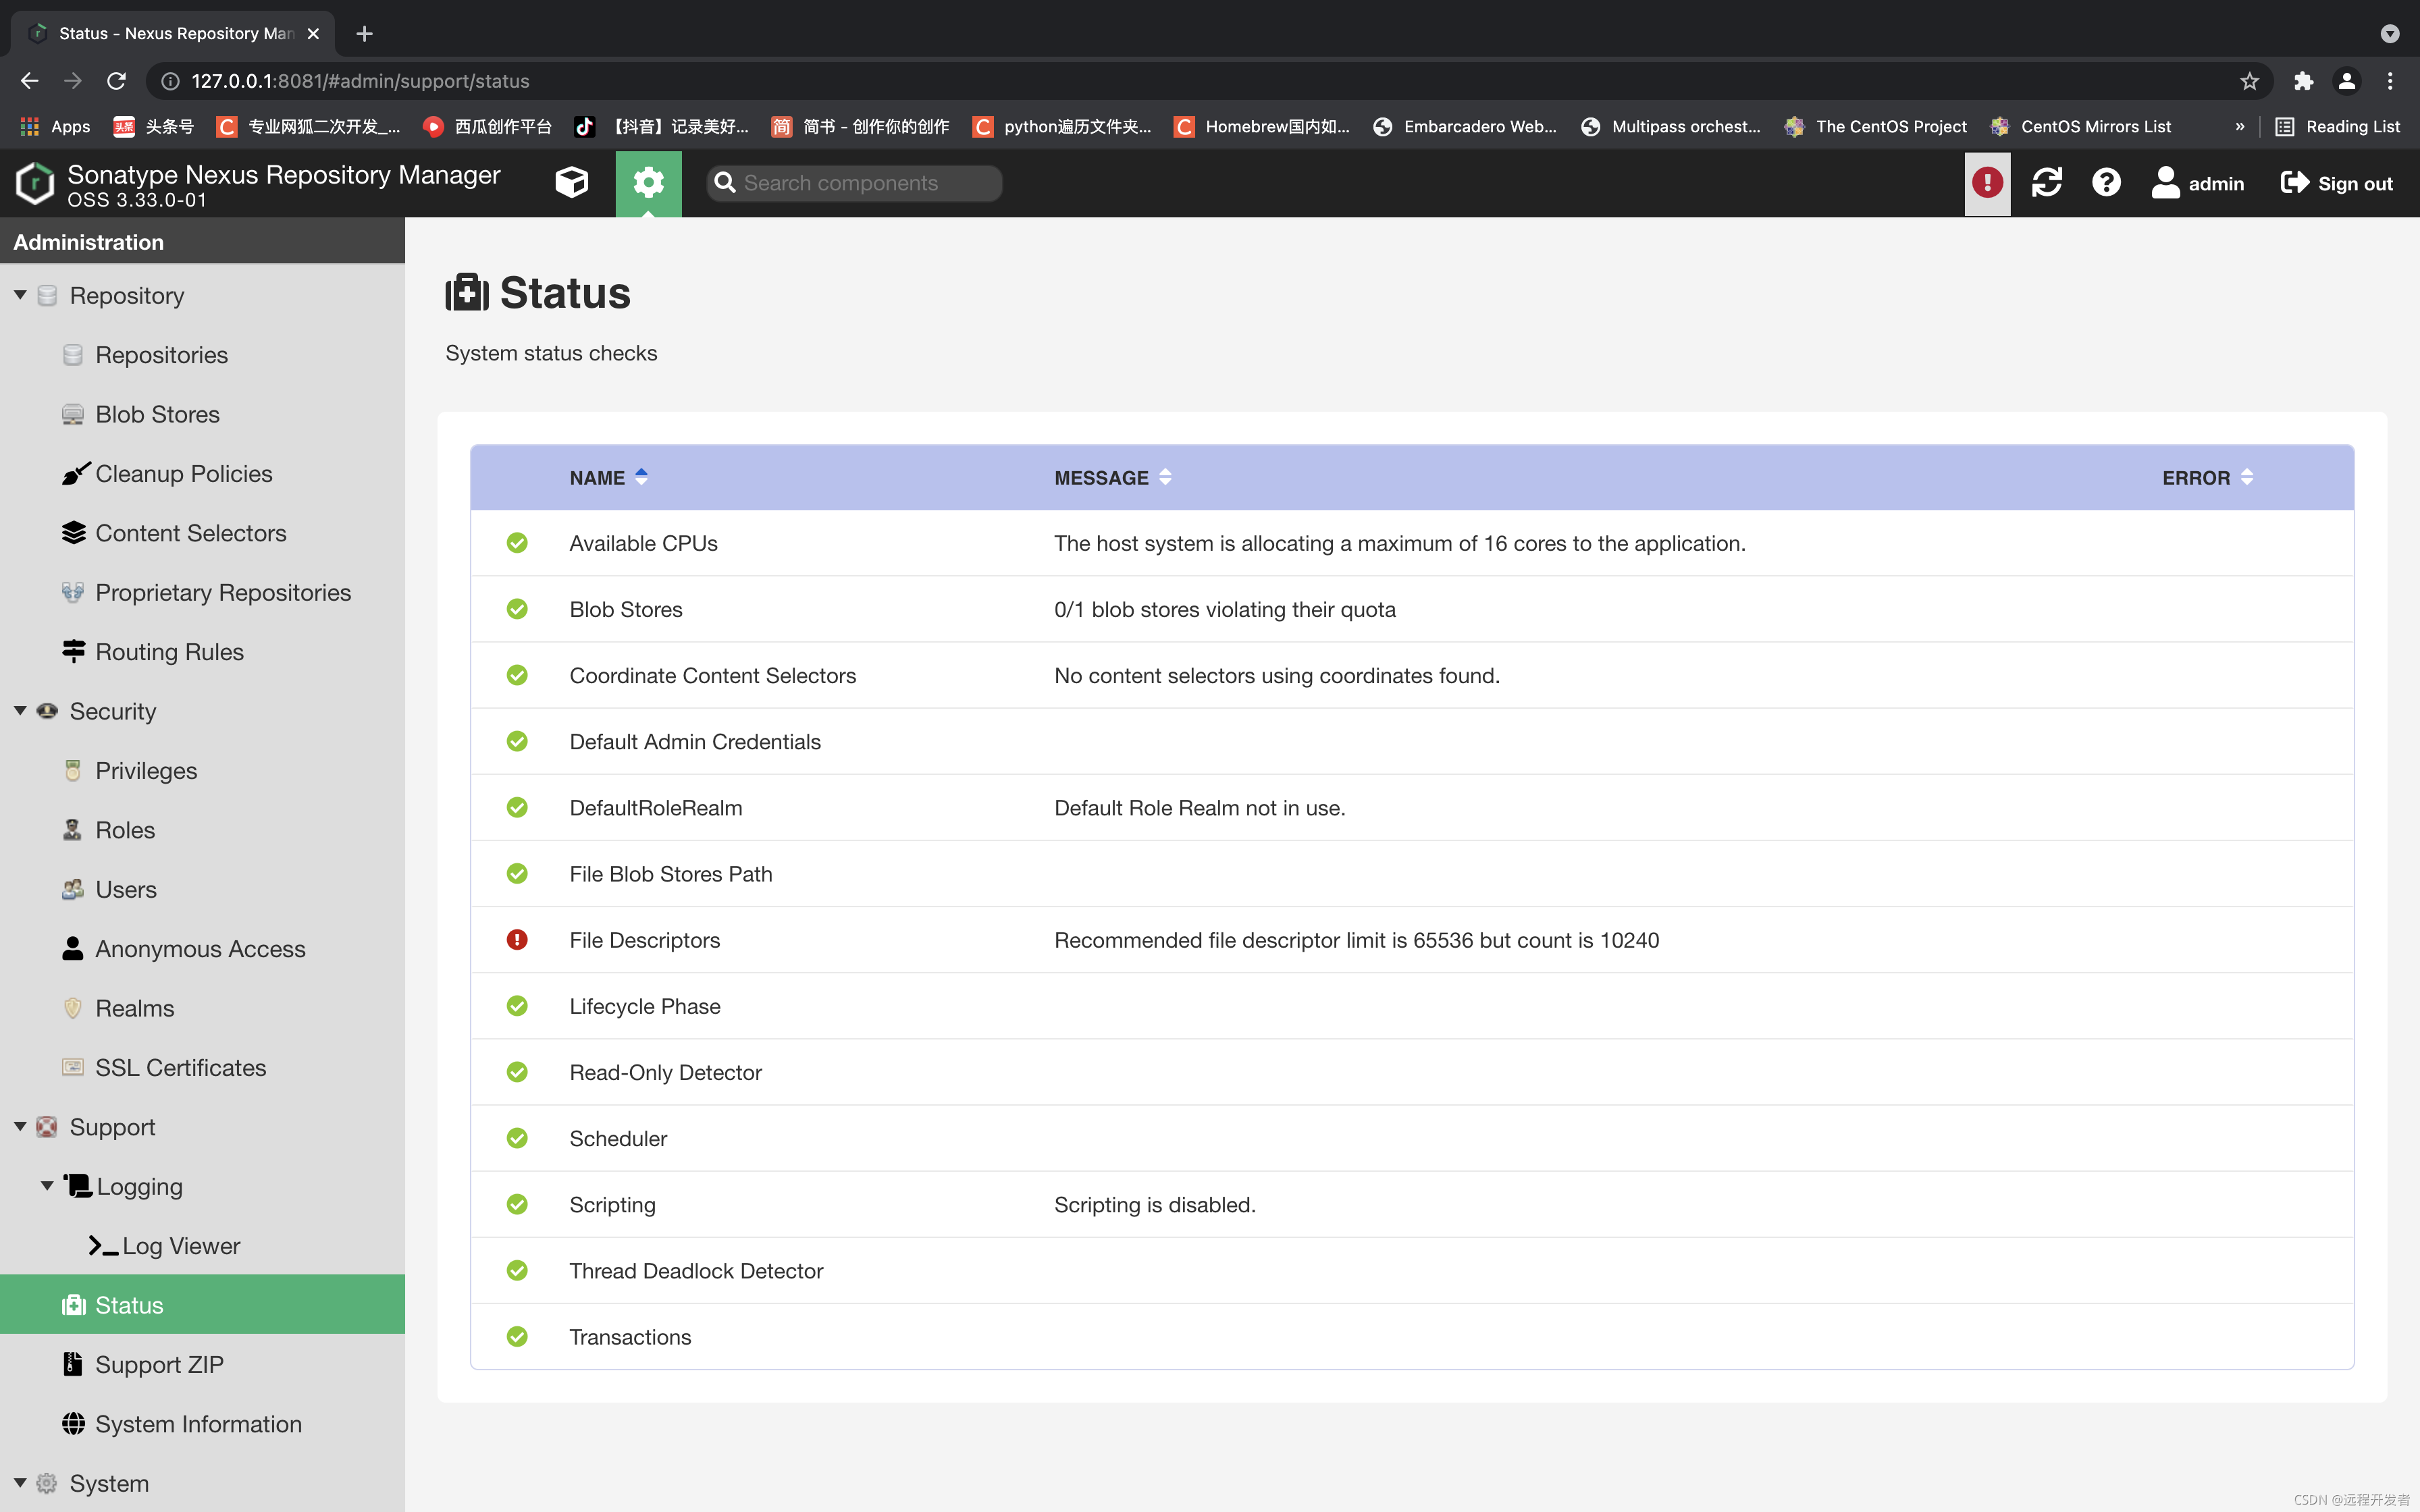Viewport: 2420px width, 1512px height.
Task: Open the admin user account
Action: 2198,183
